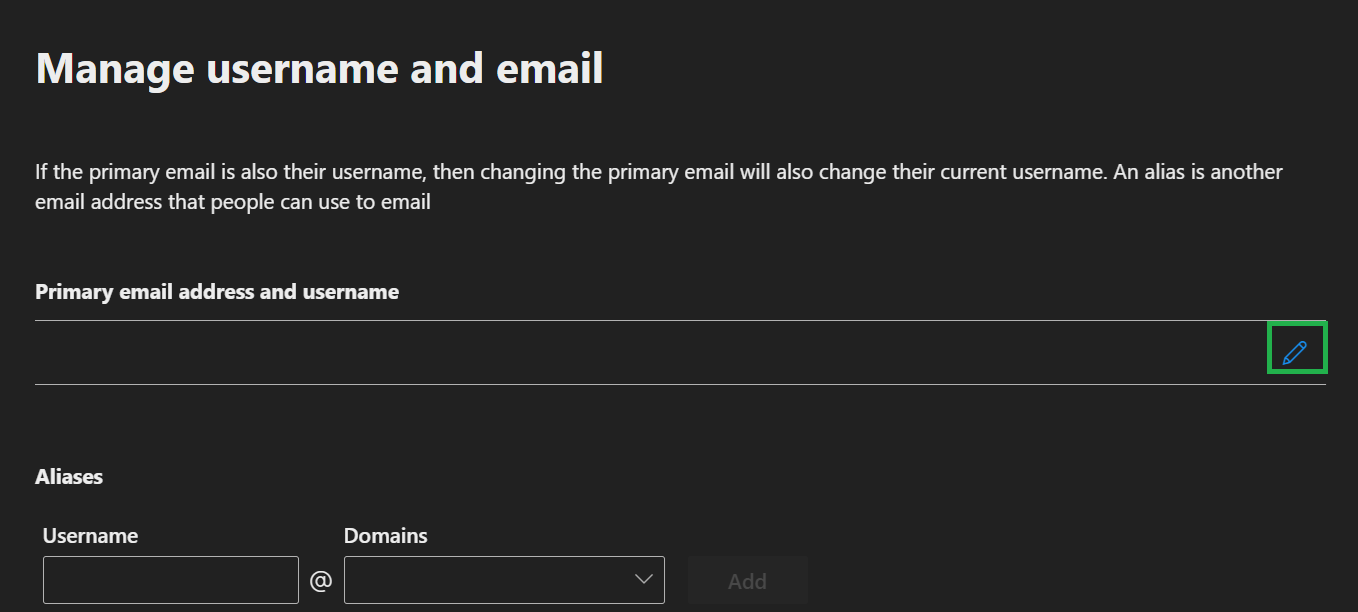Image resolution: width=1358 pixels, height=612 pixels.
Task: Click the pencil edit icon for primary email
Action: click(1295, 351)
